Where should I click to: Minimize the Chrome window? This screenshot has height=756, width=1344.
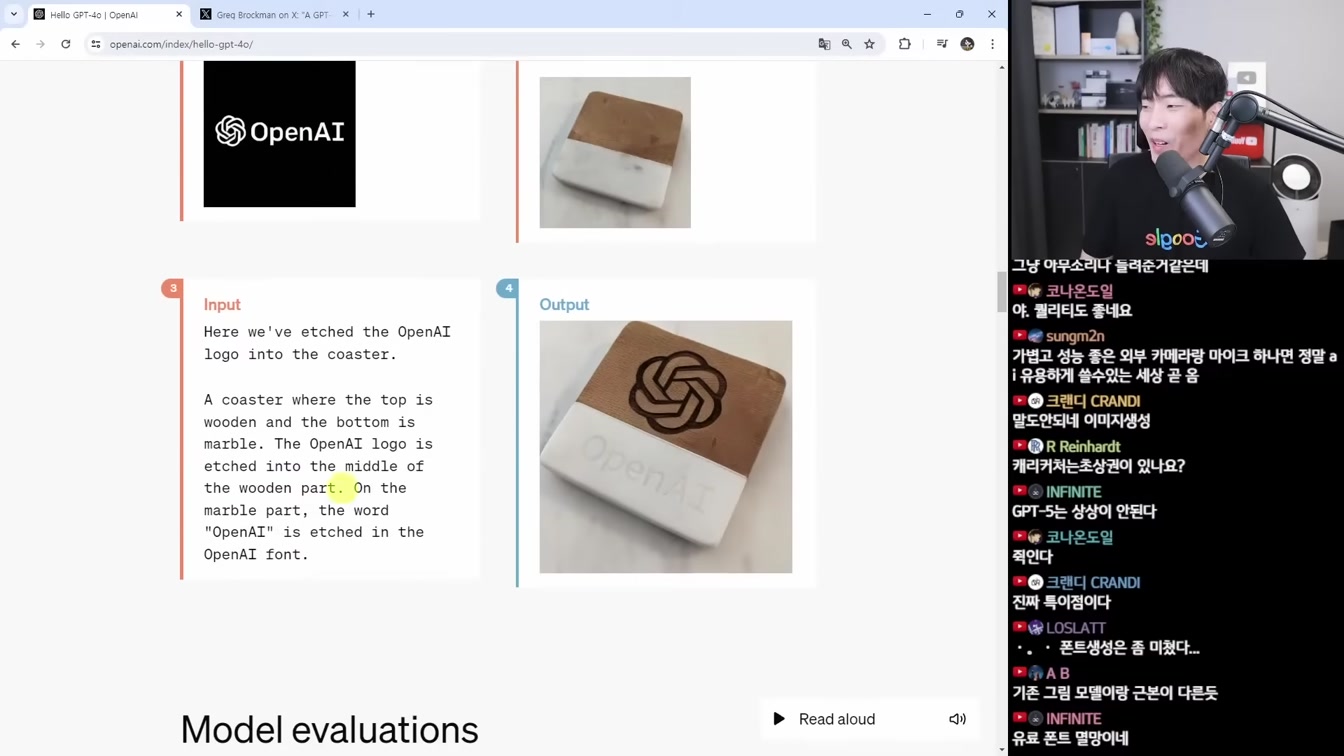point(927,14)
